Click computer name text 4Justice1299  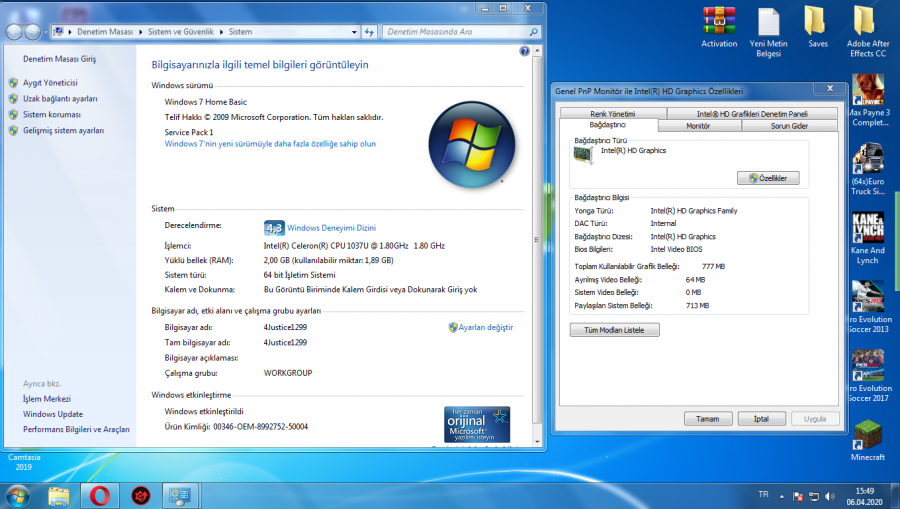(x=285, y=327)
